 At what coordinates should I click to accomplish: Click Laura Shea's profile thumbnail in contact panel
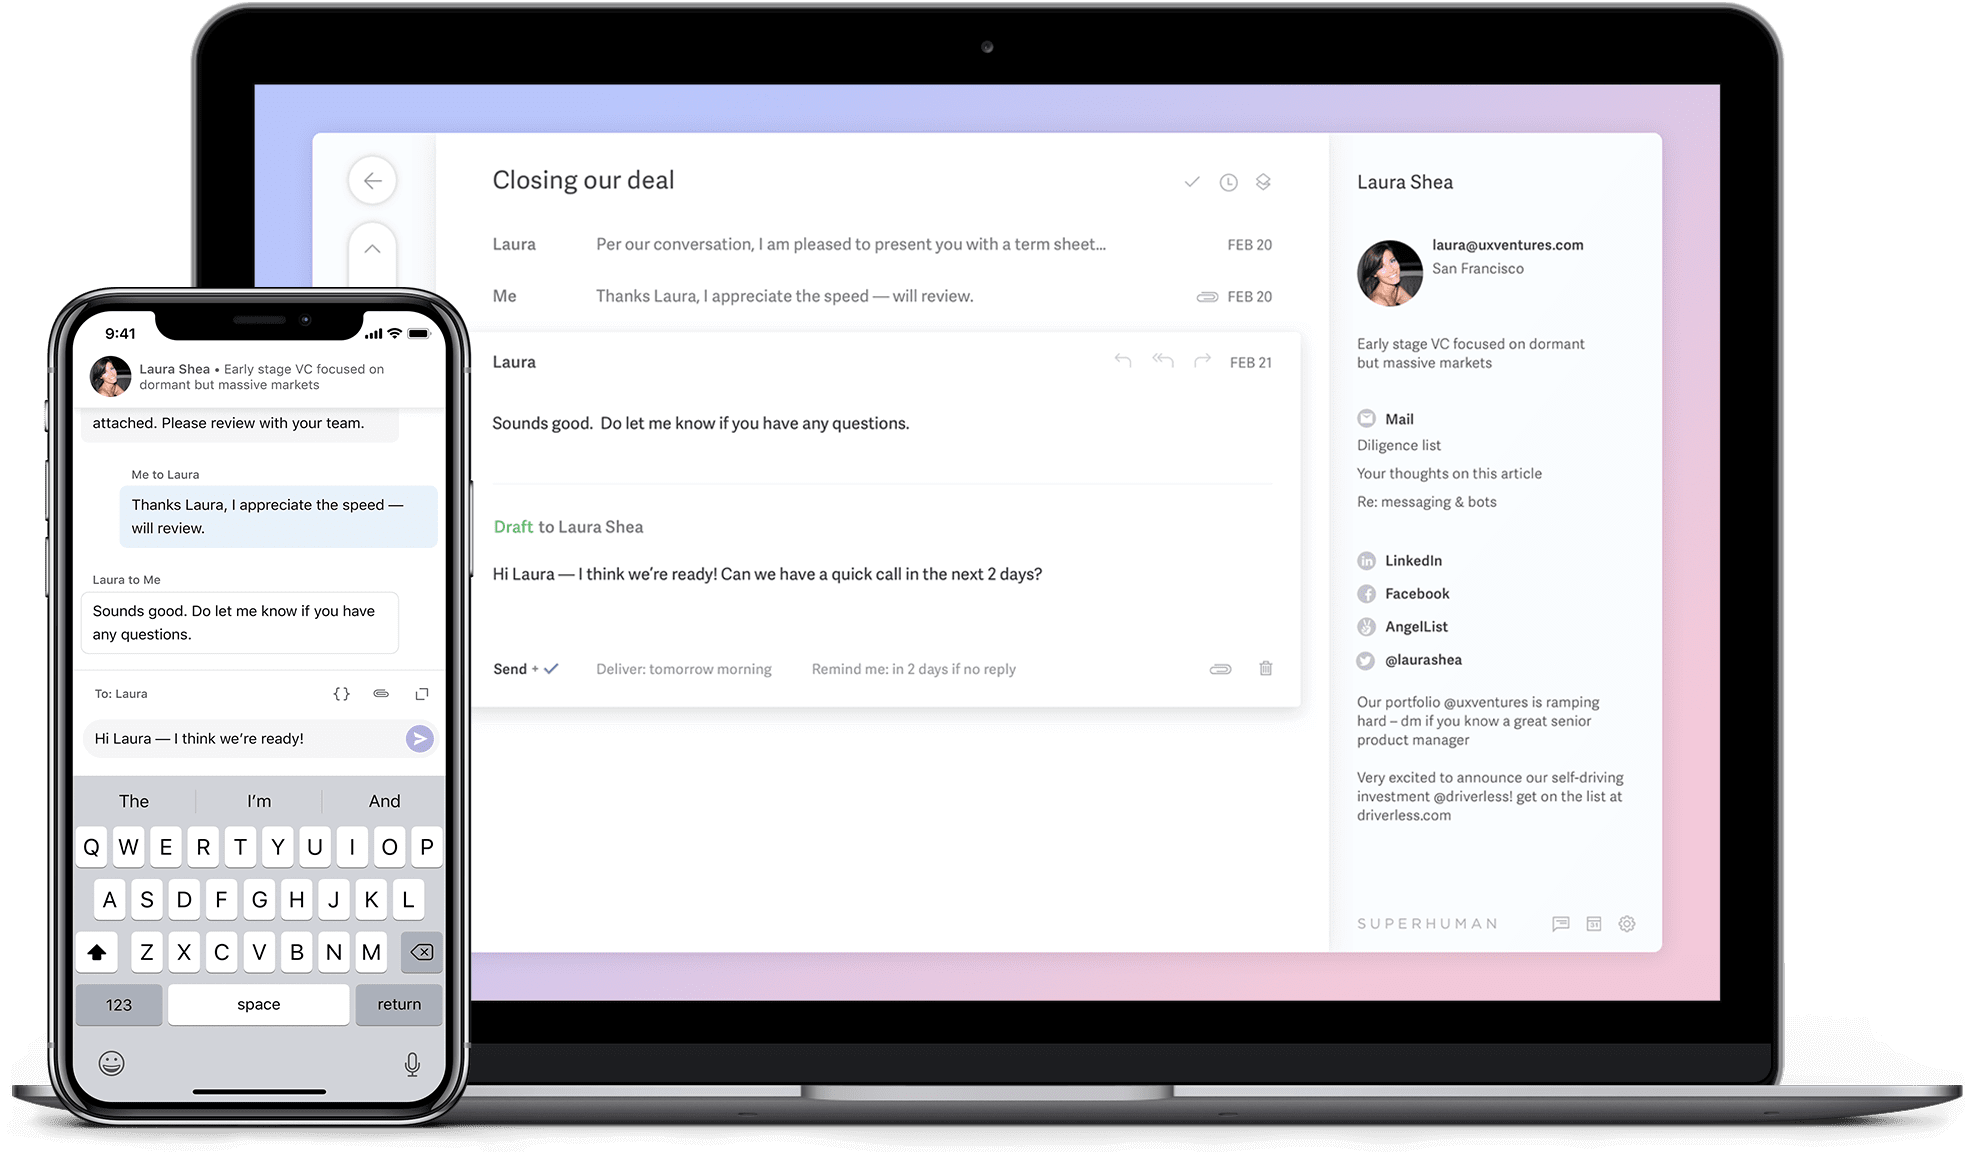coord(1386,270)
